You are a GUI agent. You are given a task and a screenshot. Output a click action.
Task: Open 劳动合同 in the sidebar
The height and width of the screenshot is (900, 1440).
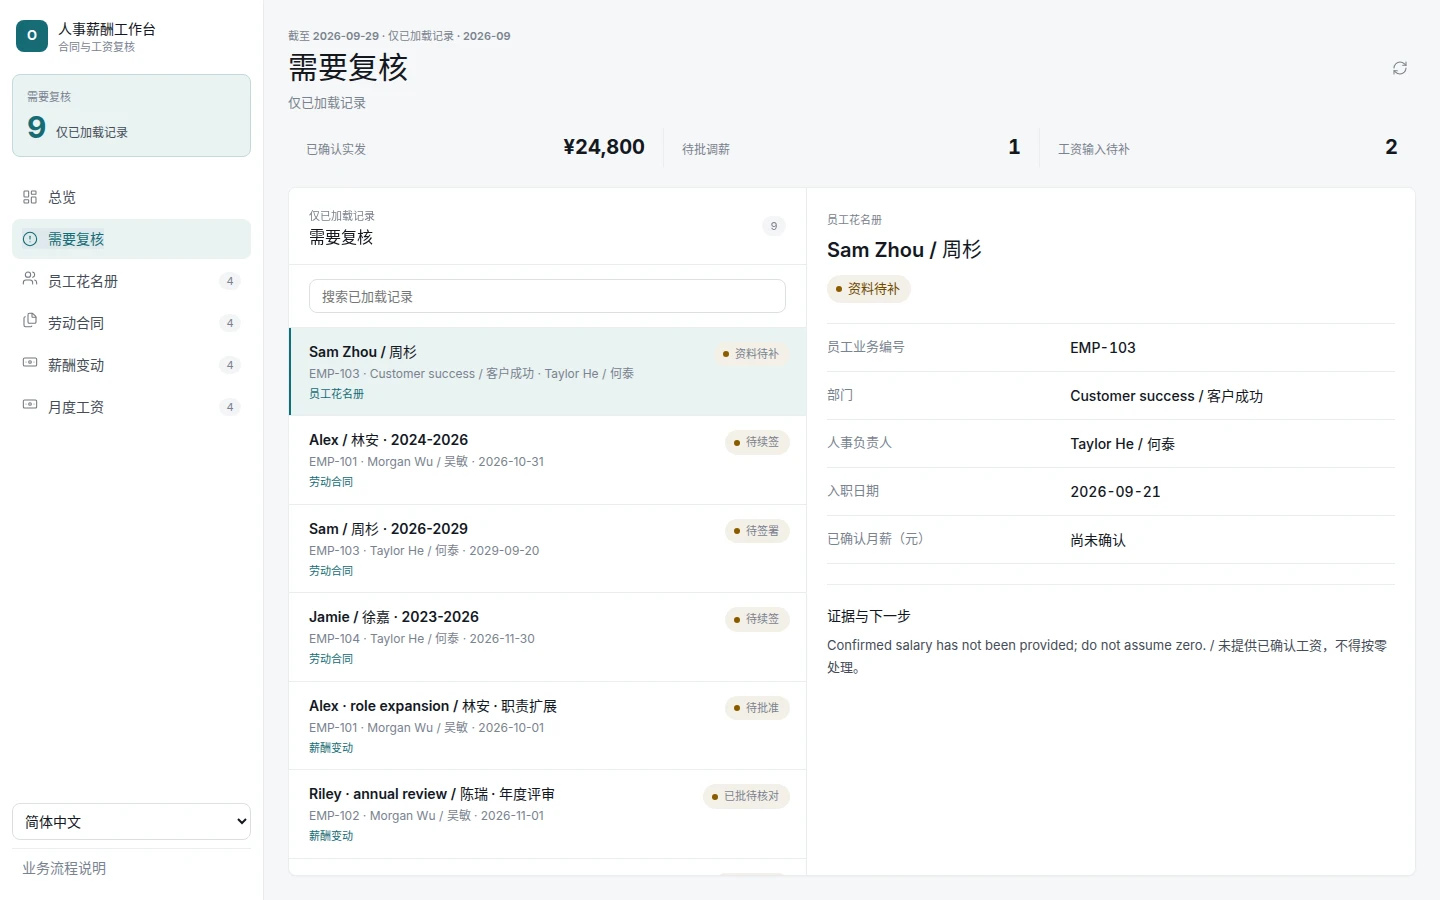click(131, 323)
